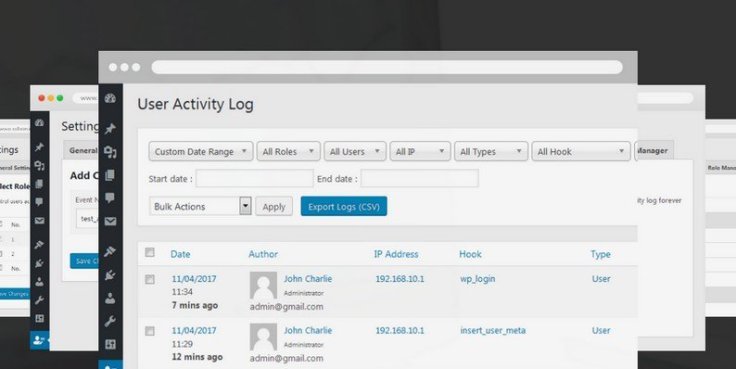The image size is (736, 369).
Task: Open the All IP dropdown
Action: 420,152
